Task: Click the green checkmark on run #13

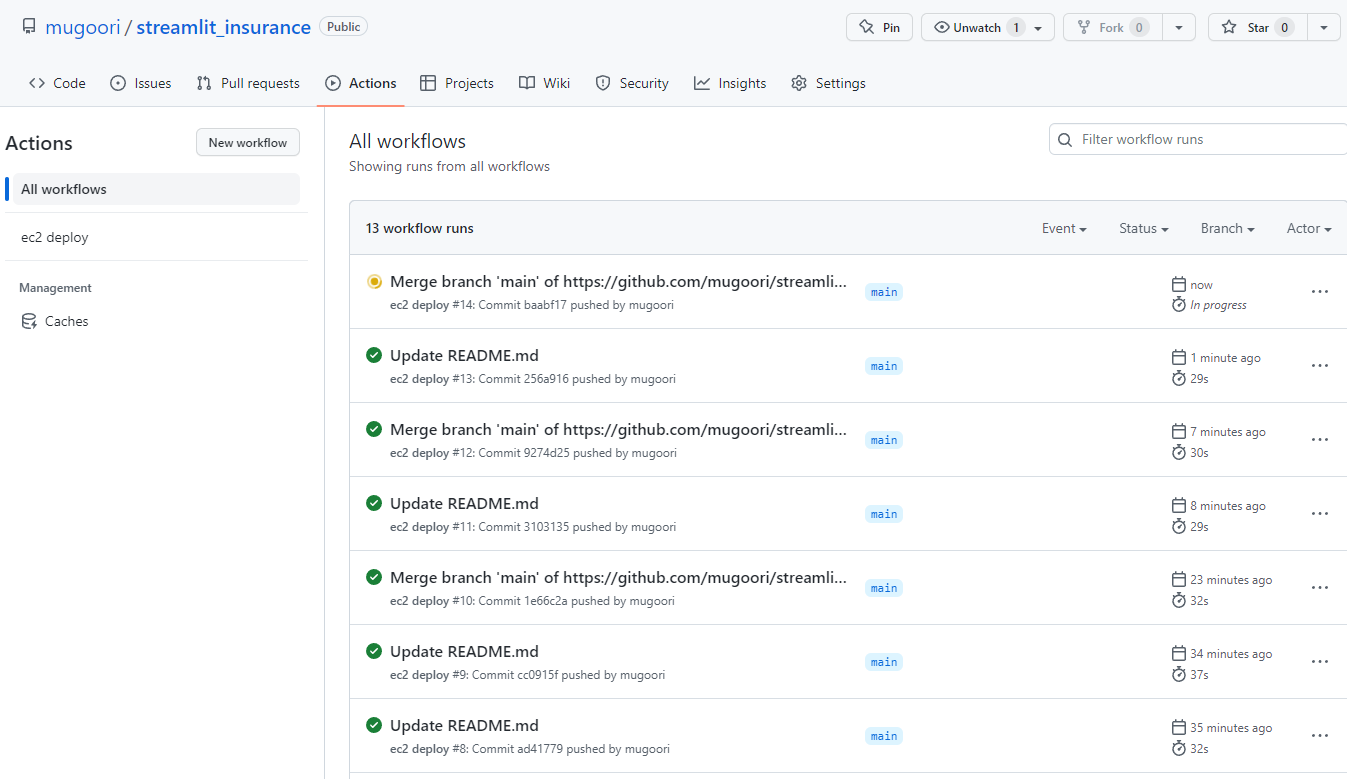Action: pos(374,355)
